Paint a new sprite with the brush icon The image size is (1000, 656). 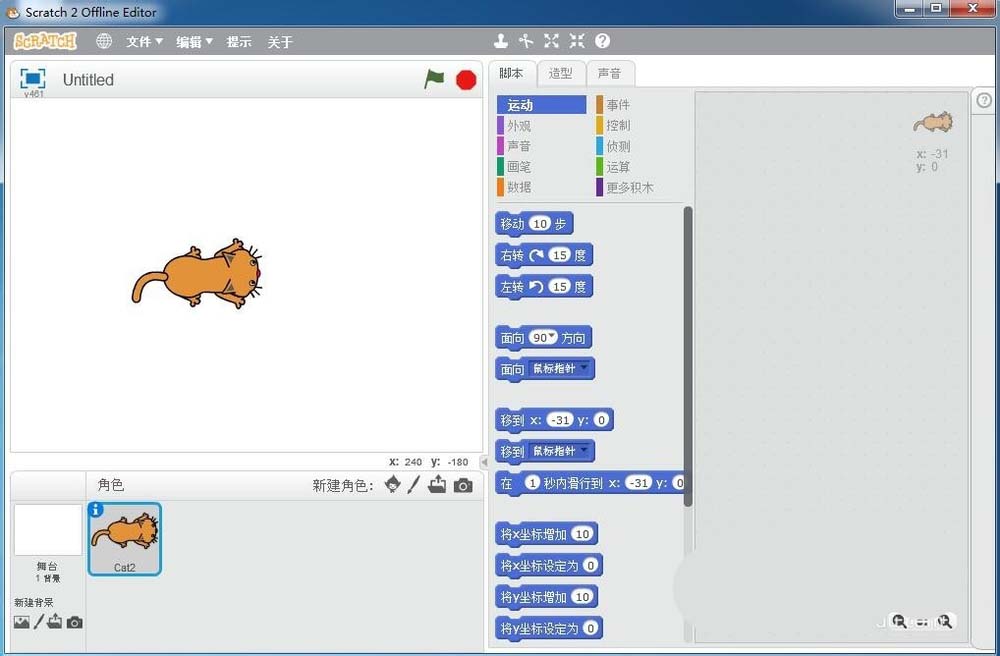(412, 486)
